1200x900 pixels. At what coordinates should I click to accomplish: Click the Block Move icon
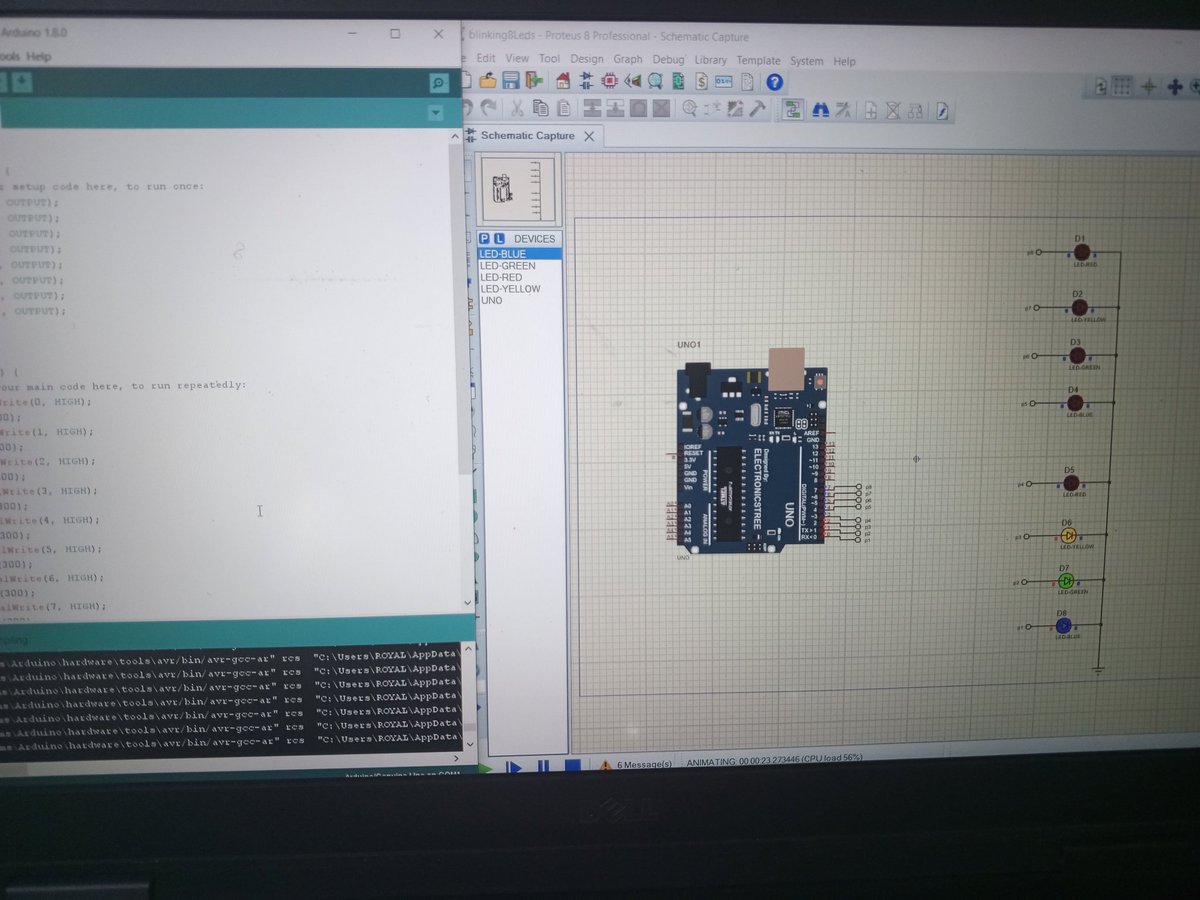[x=615, y=109]
